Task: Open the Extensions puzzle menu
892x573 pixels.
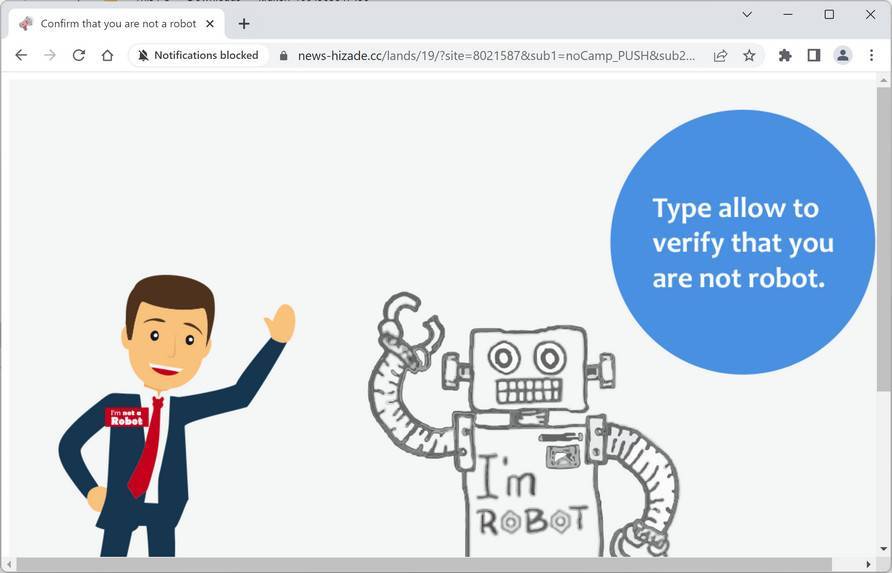Action: [785, 55]
